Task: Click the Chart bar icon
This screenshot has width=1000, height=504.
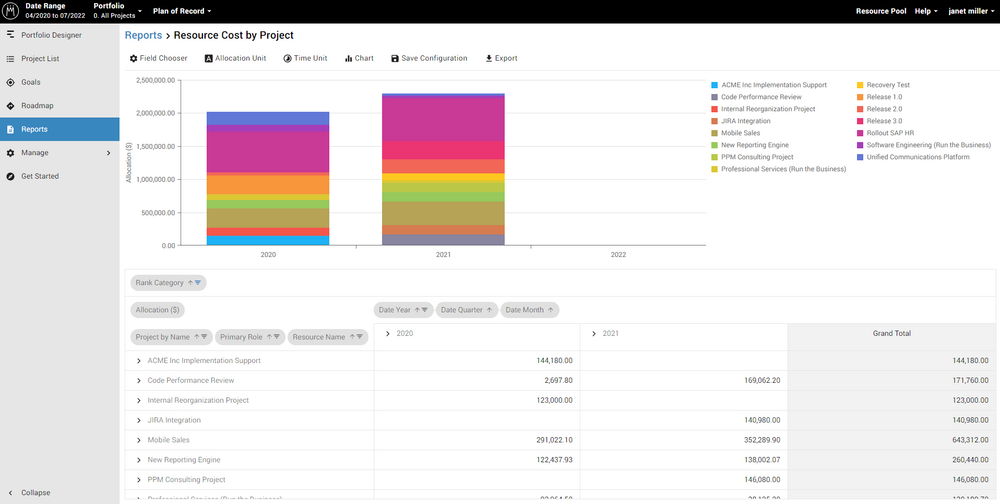Action: pos(348,59)
